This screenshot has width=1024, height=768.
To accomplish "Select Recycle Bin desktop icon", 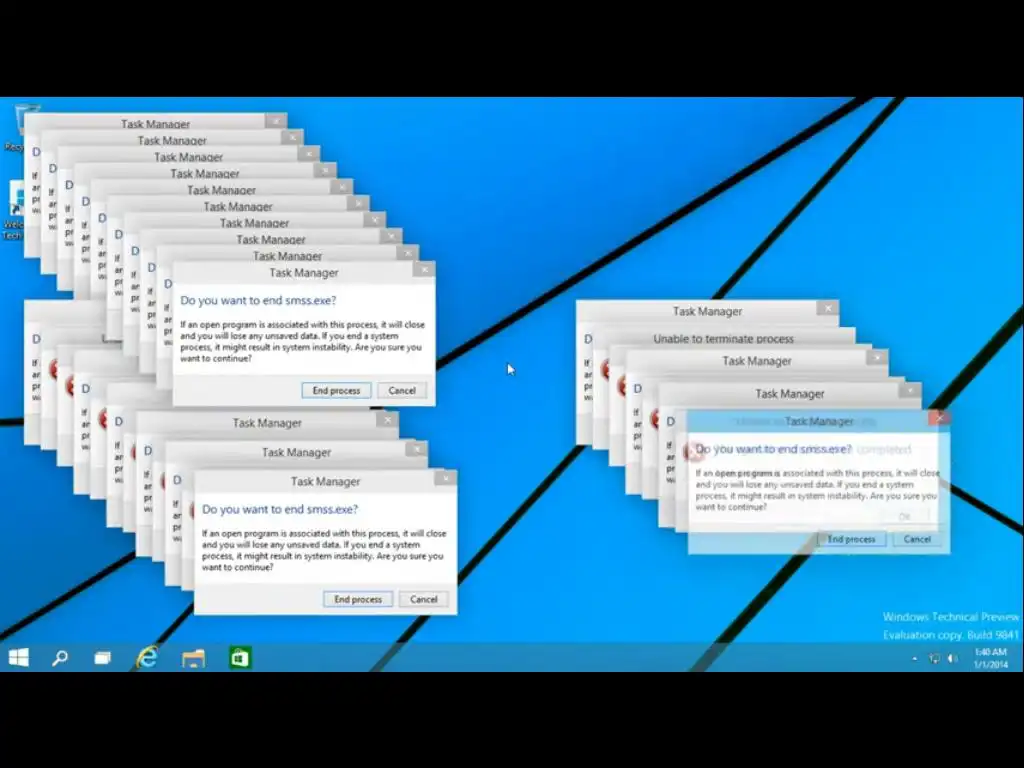I will coord(20,127).
